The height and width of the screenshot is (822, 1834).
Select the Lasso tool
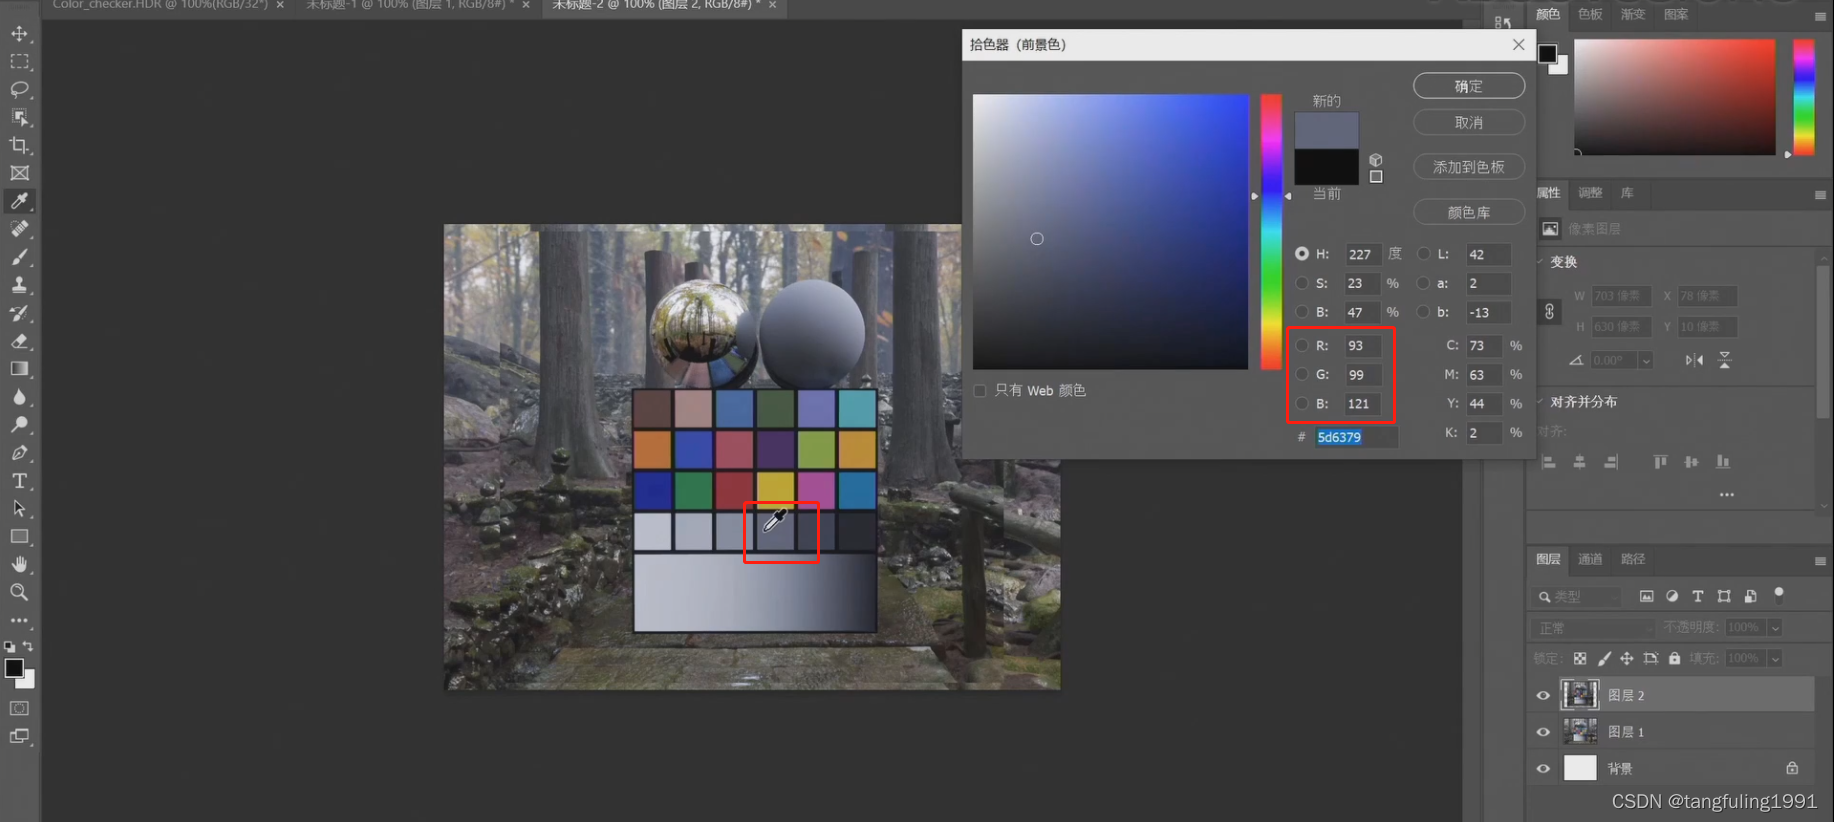coord(19,89)
